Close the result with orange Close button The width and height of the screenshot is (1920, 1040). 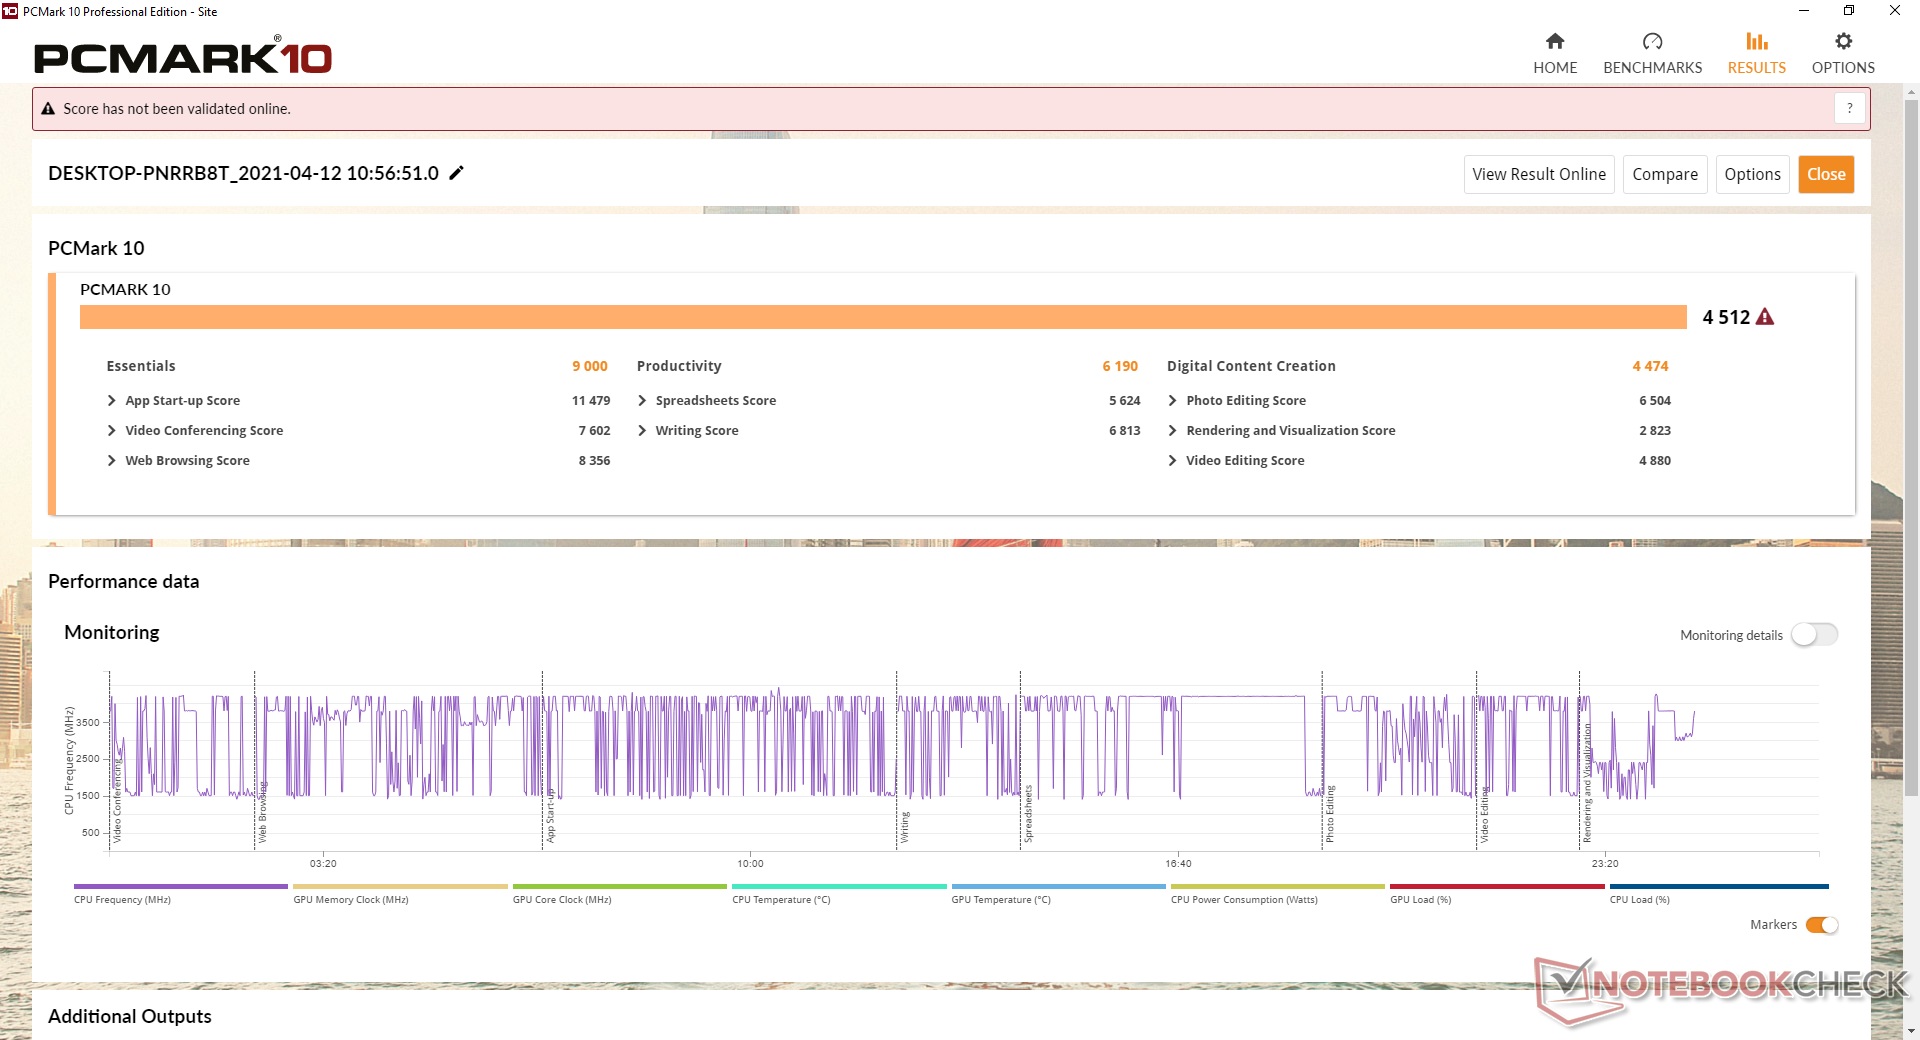point(1826,174)
